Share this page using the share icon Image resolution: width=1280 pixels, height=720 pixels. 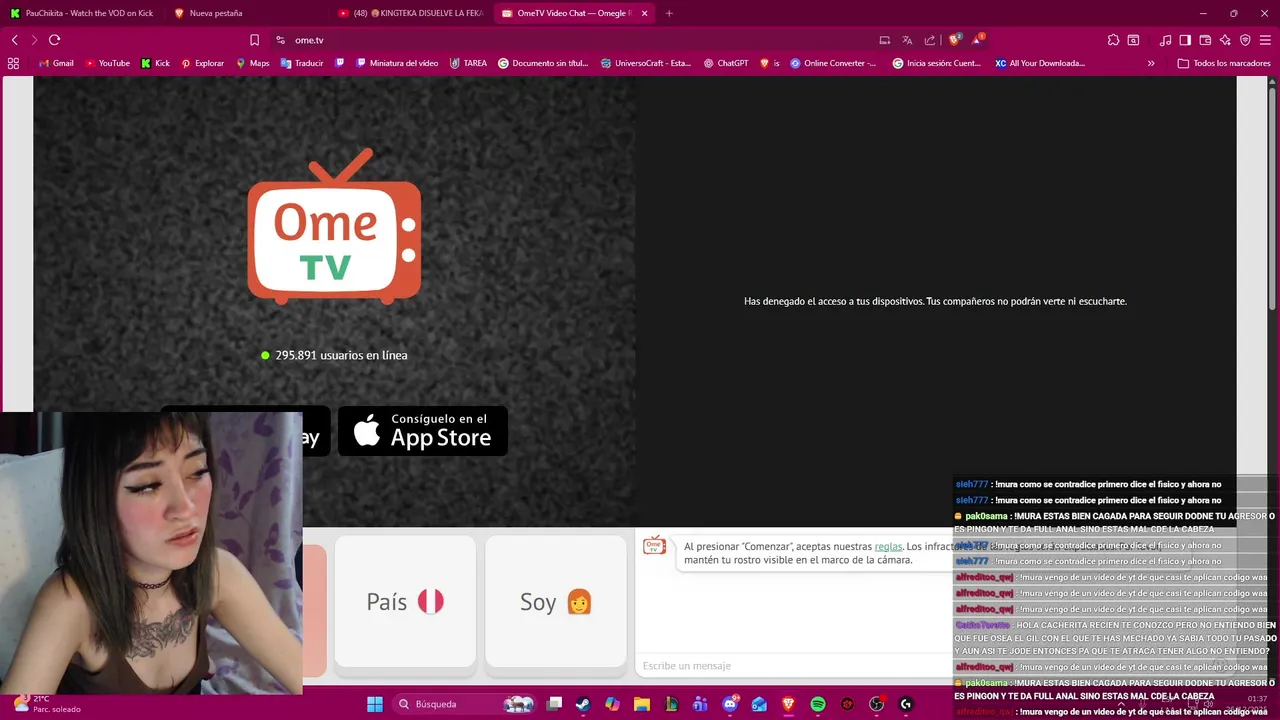(x=930, y=40)
